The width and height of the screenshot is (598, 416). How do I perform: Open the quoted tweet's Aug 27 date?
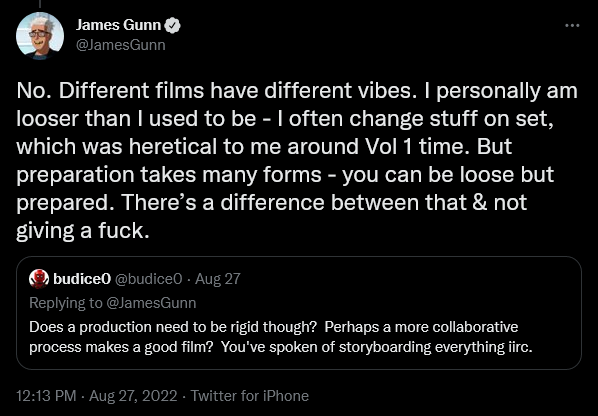(x=218, y=279)
